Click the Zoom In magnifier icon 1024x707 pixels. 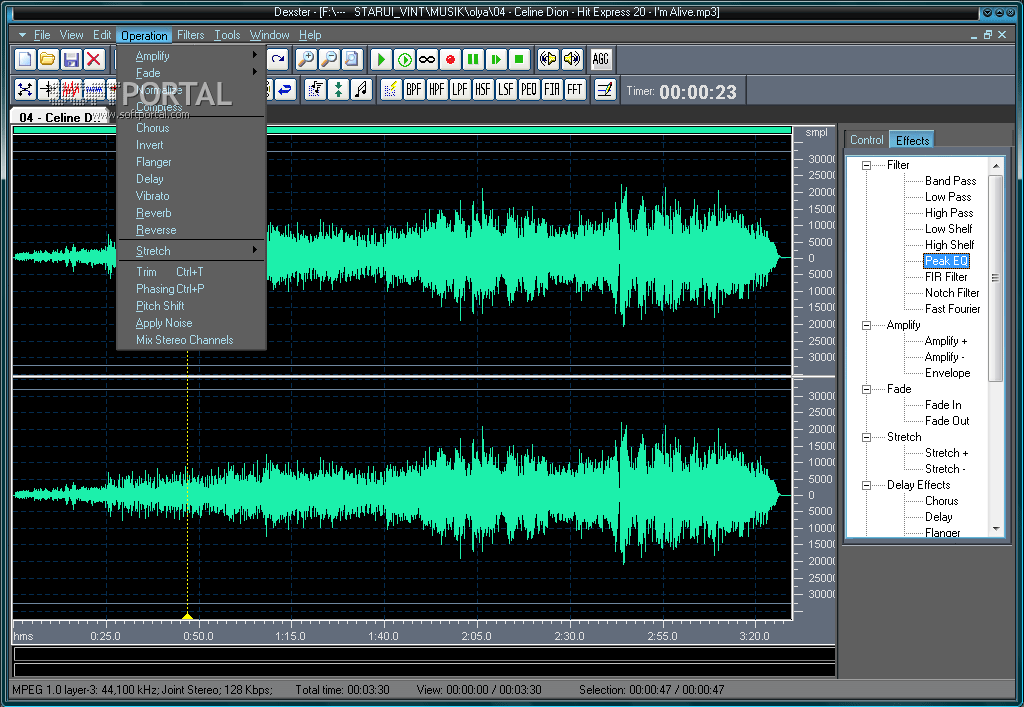[306, 59]
